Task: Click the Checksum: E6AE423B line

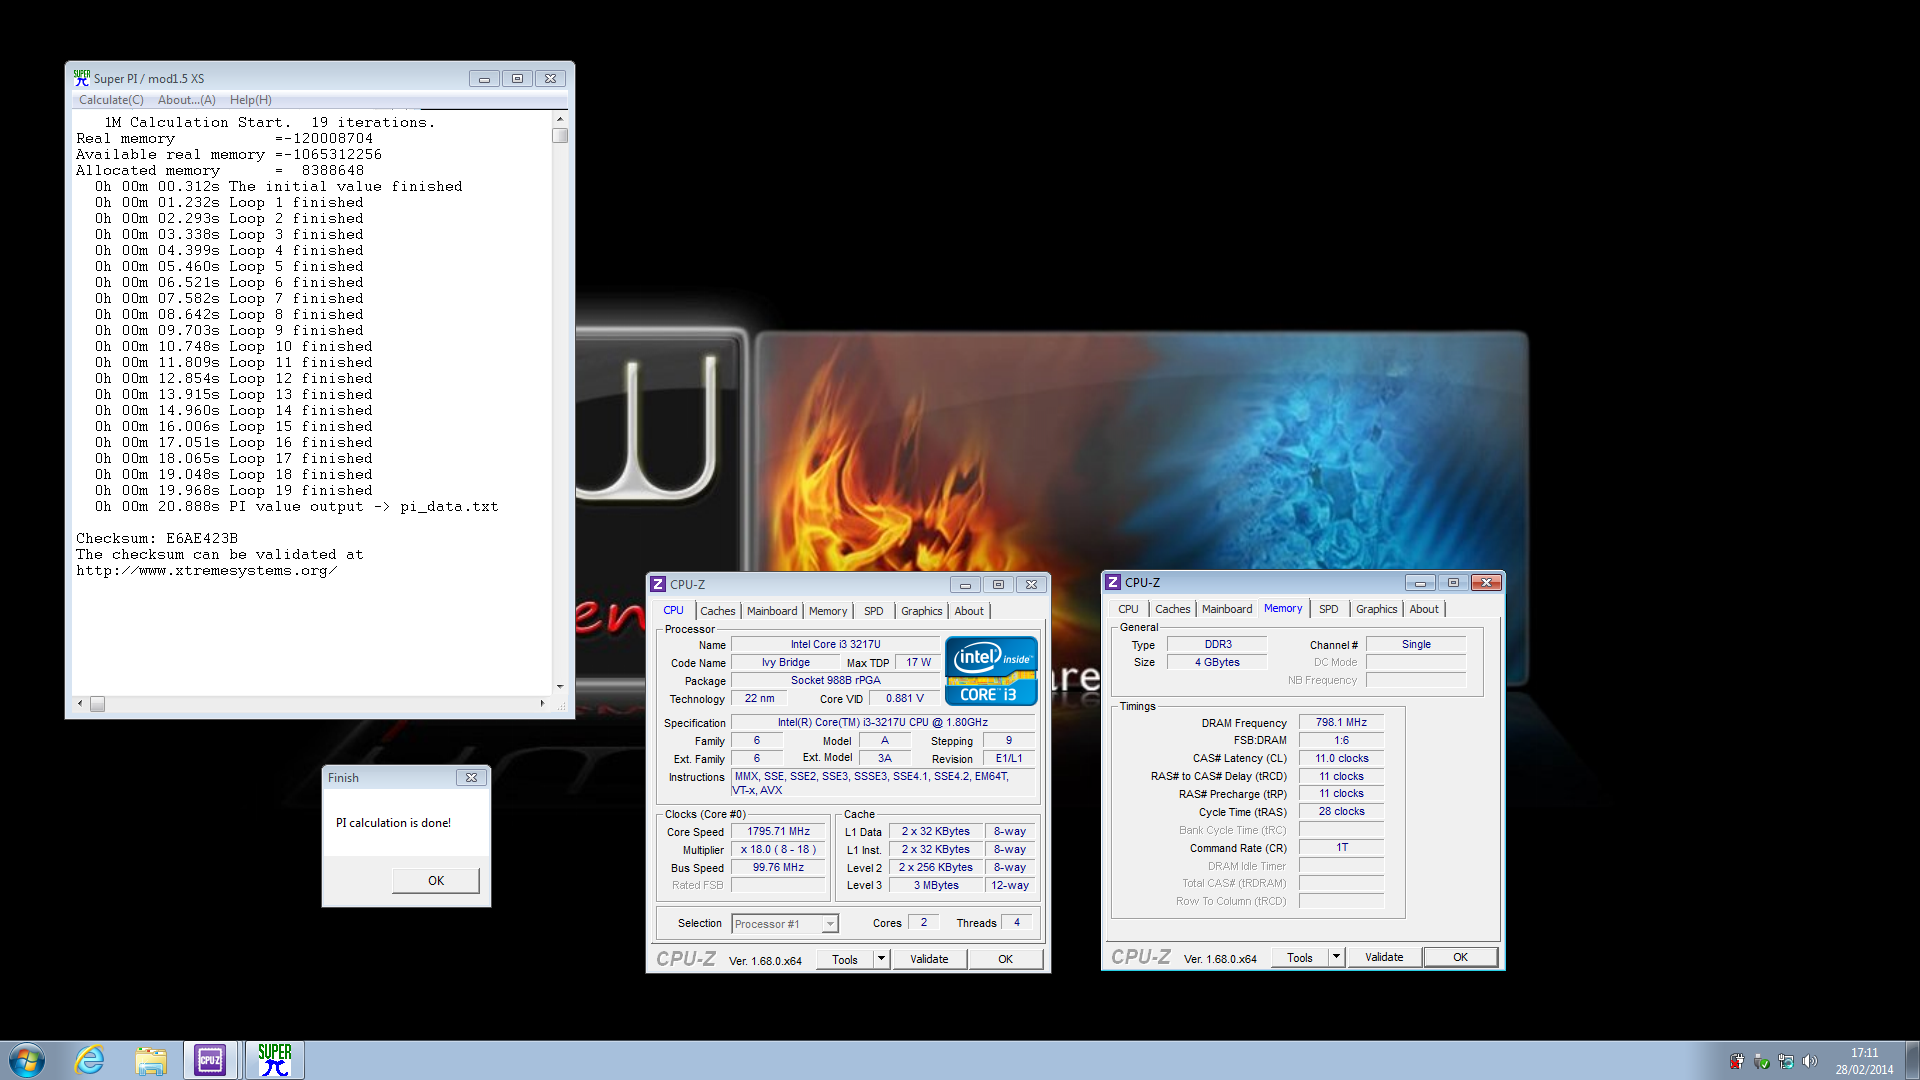Action: coord(157,539)
